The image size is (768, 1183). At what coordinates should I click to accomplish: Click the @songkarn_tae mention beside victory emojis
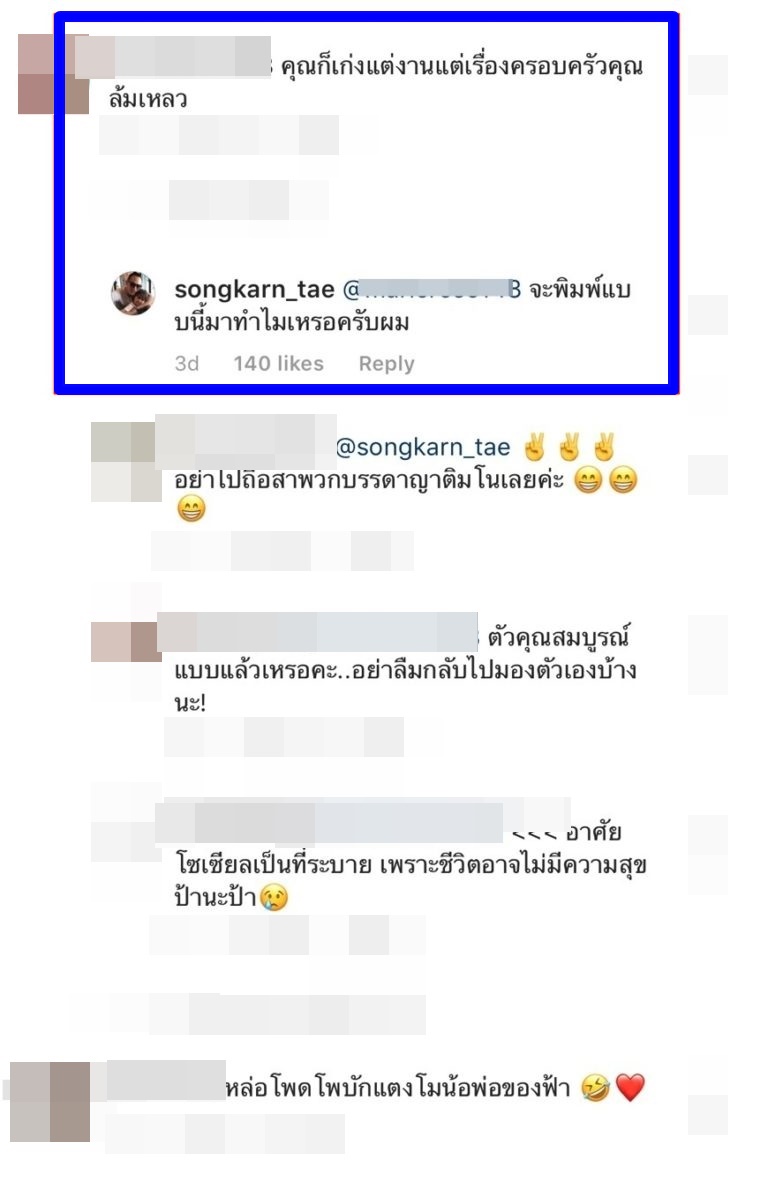[422, 447]
